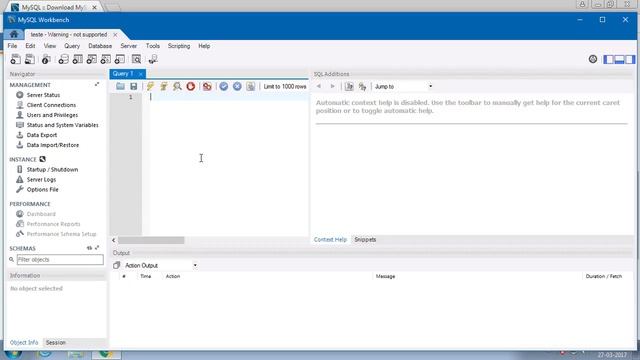The height and width of the screenshot is (360, 640).
Task: Open Status and System Variables
Action: 62,125
